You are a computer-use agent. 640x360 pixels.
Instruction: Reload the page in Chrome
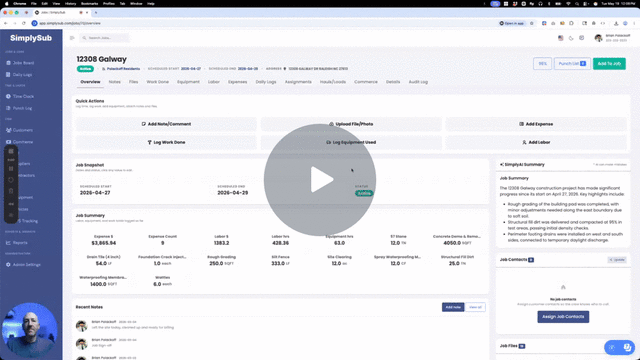pos(24,23)
